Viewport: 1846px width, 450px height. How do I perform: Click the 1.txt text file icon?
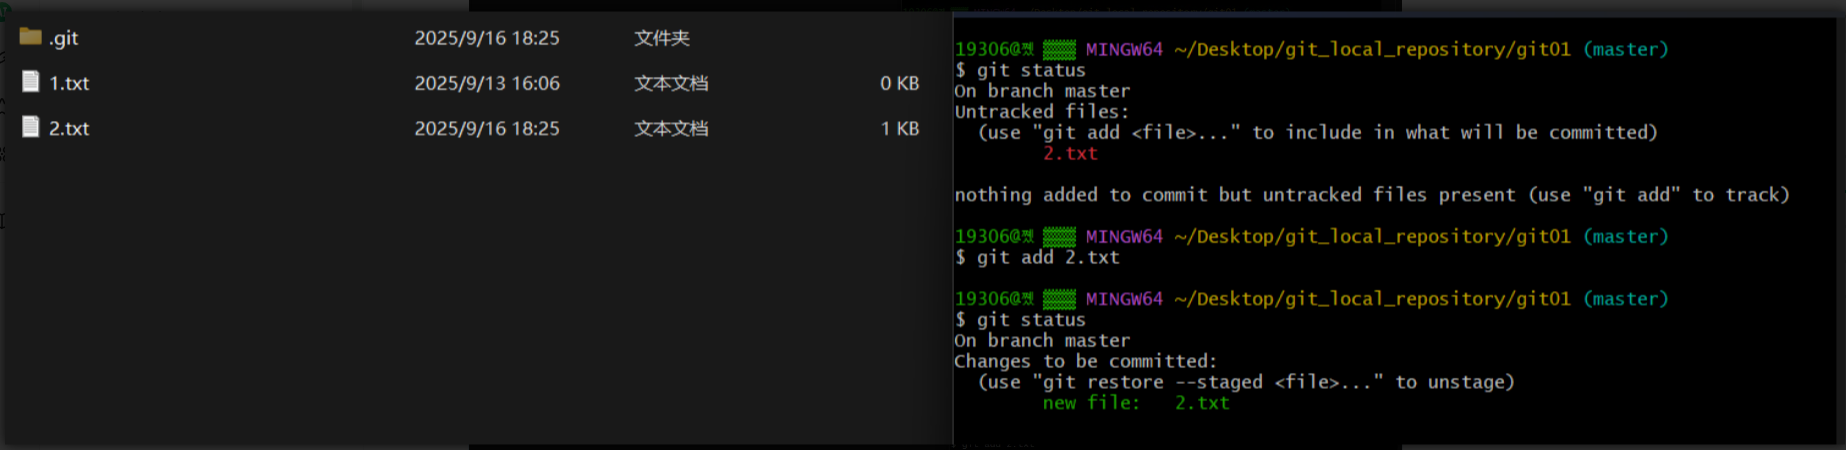[x=31, y=82]
